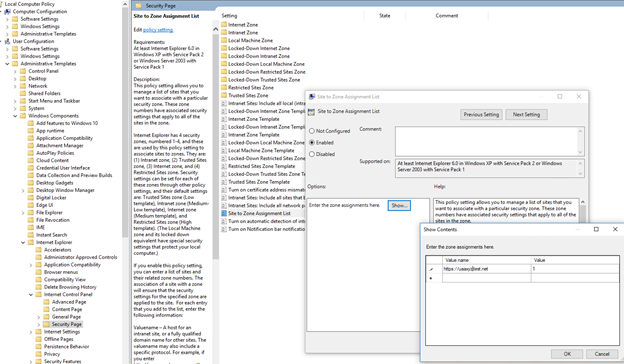The width and height of the screenshot is (624, 364).
Task: Click the Instant Search folder icon
Action: coord(31,235)
